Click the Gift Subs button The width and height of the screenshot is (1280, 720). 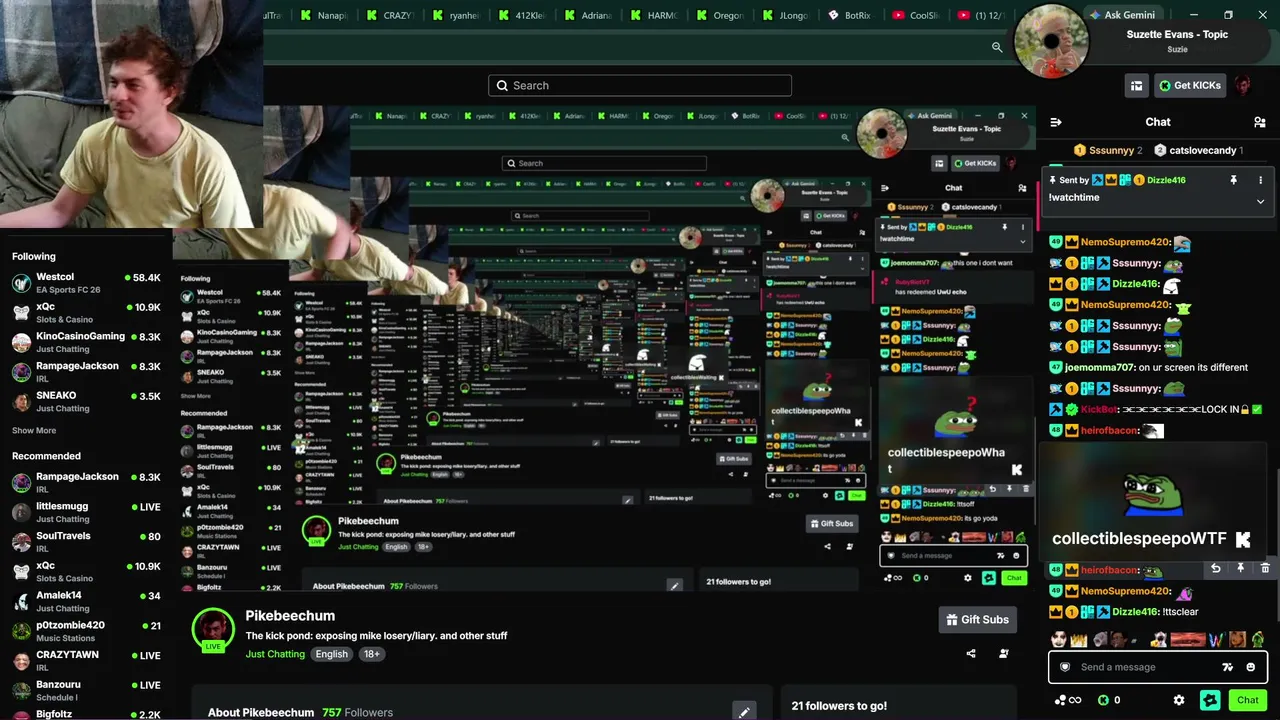(x=977, y=620)
